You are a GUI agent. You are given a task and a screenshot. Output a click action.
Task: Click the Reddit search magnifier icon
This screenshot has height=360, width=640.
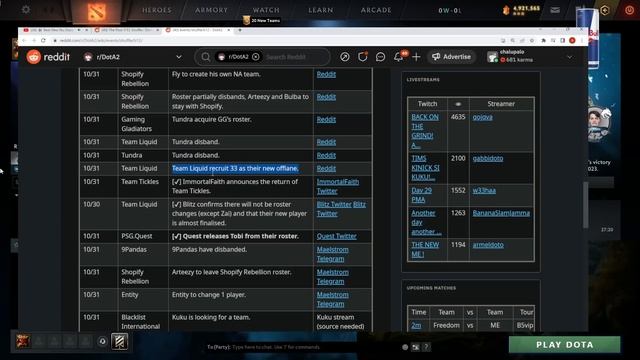pos(206,57)
